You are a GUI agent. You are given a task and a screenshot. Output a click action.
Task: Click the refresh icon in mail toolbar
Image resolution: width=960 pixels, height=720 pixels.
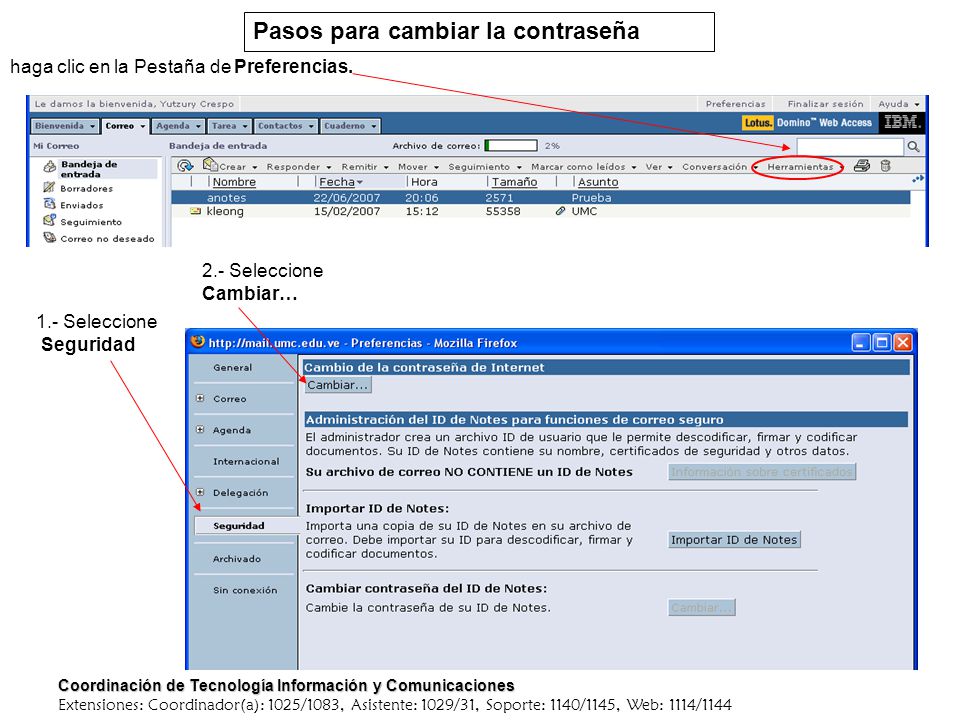tap(185, 165)
